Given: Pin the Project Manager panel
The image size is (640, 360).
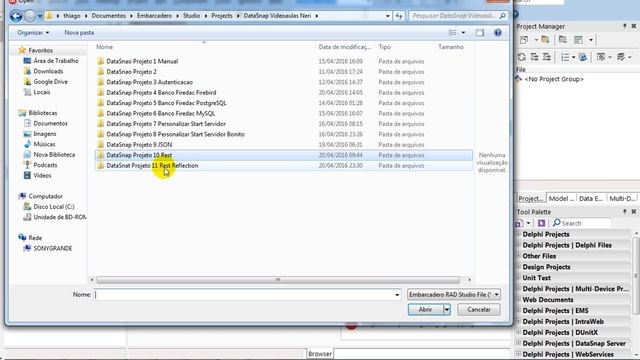Looking at the screenshot, I should coord(624,26).
